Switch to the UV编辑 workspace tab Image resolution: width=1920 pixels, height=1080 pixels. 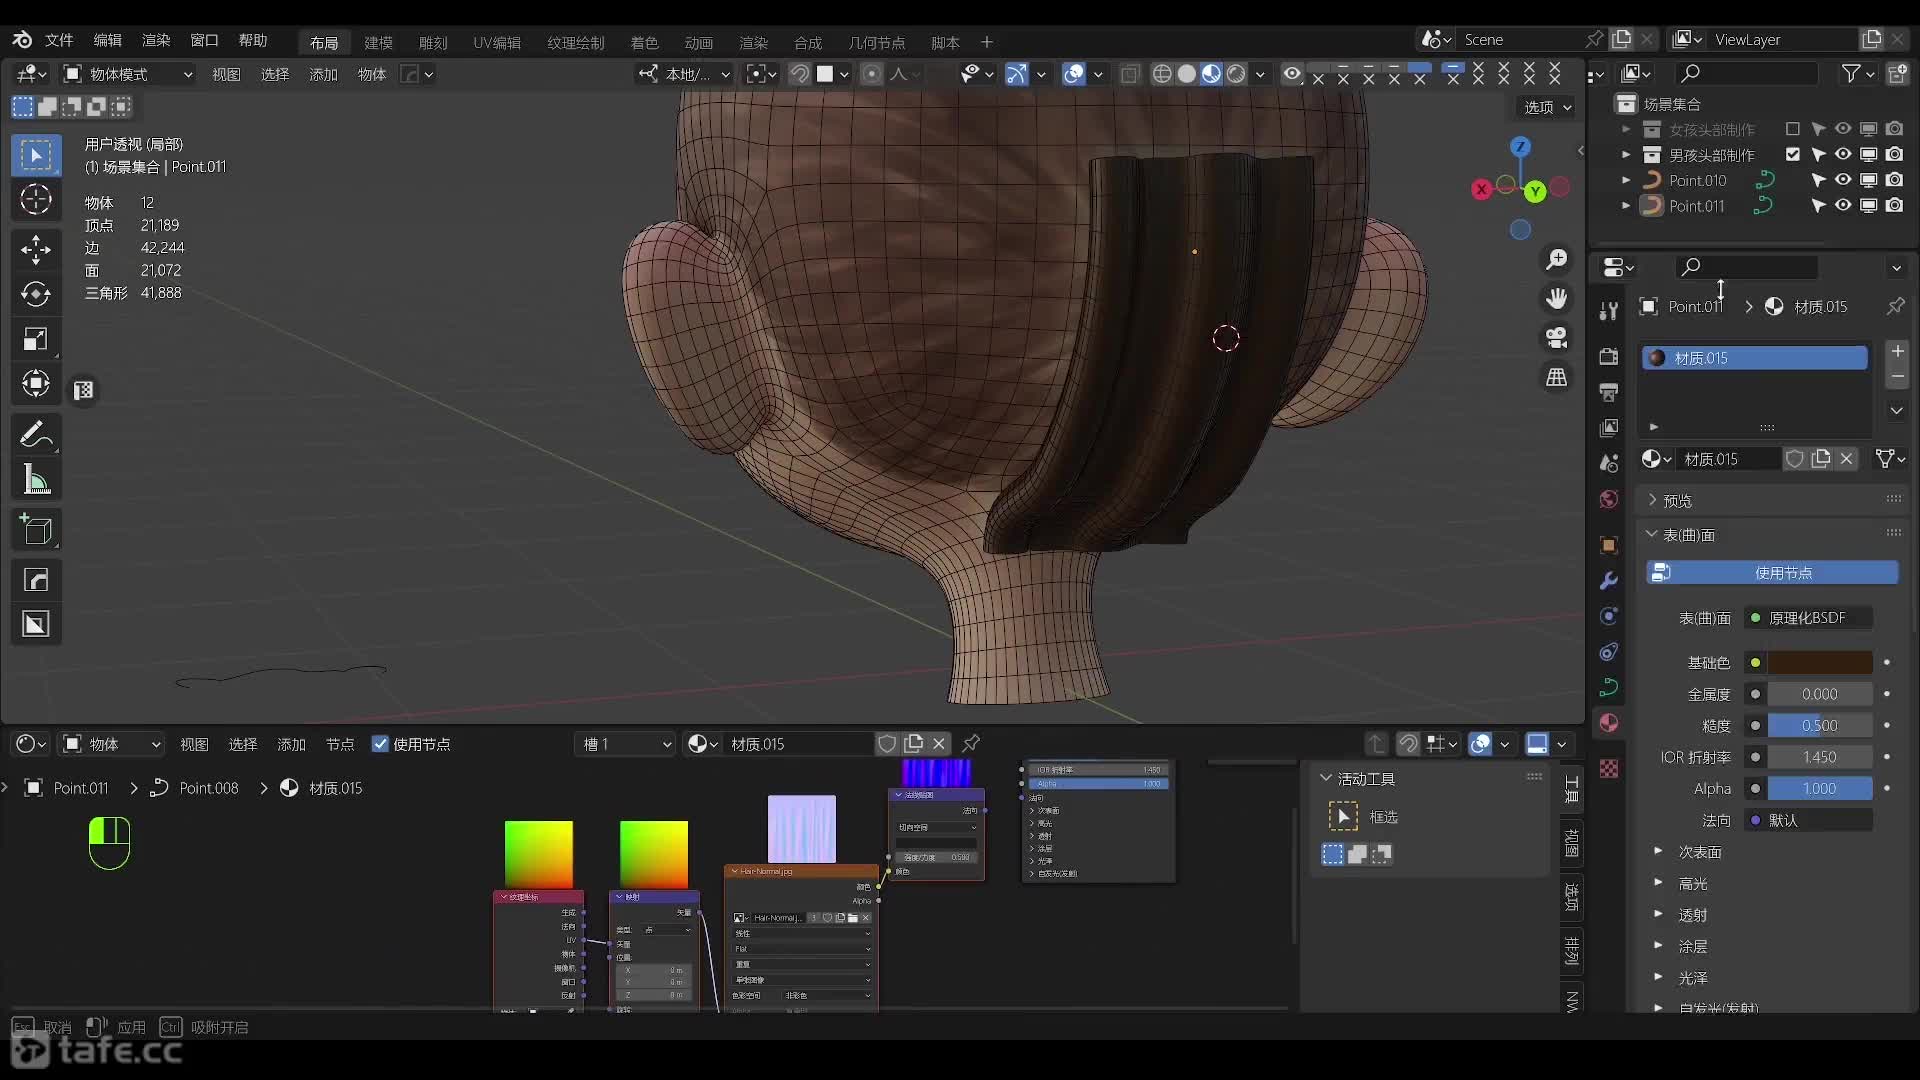tap(497, 42)
